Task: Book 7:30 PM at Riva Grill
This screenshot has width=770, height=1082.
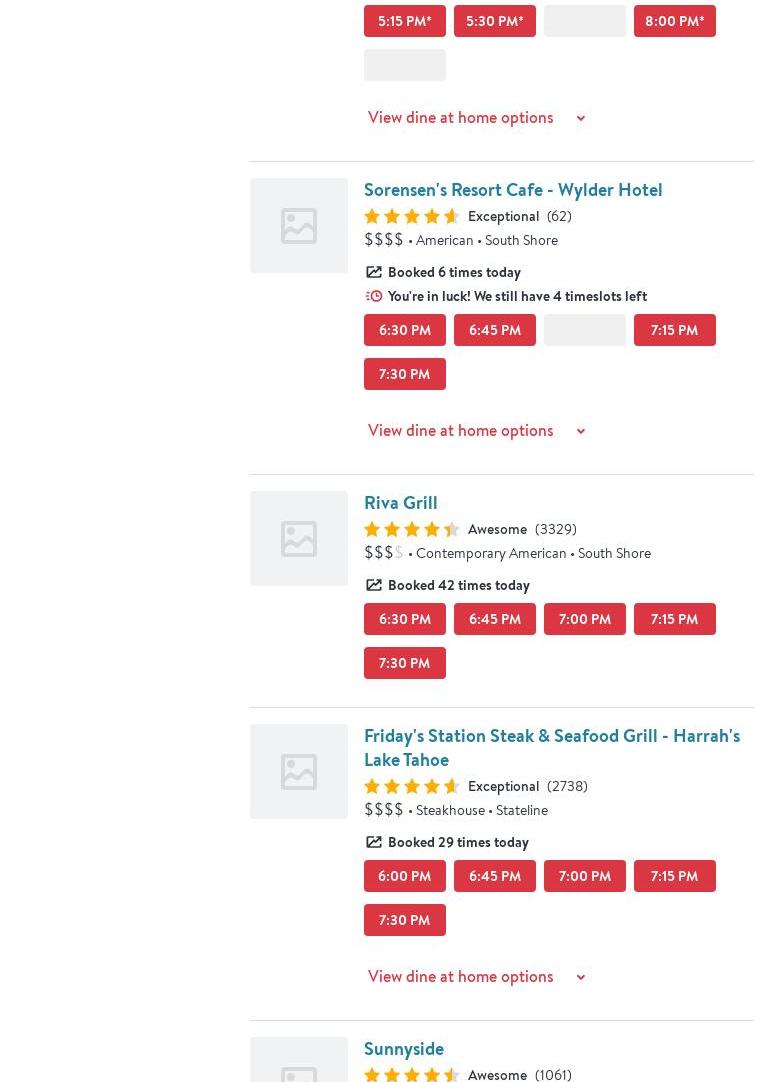Action: pyautogui.click(x=404, y=663)
